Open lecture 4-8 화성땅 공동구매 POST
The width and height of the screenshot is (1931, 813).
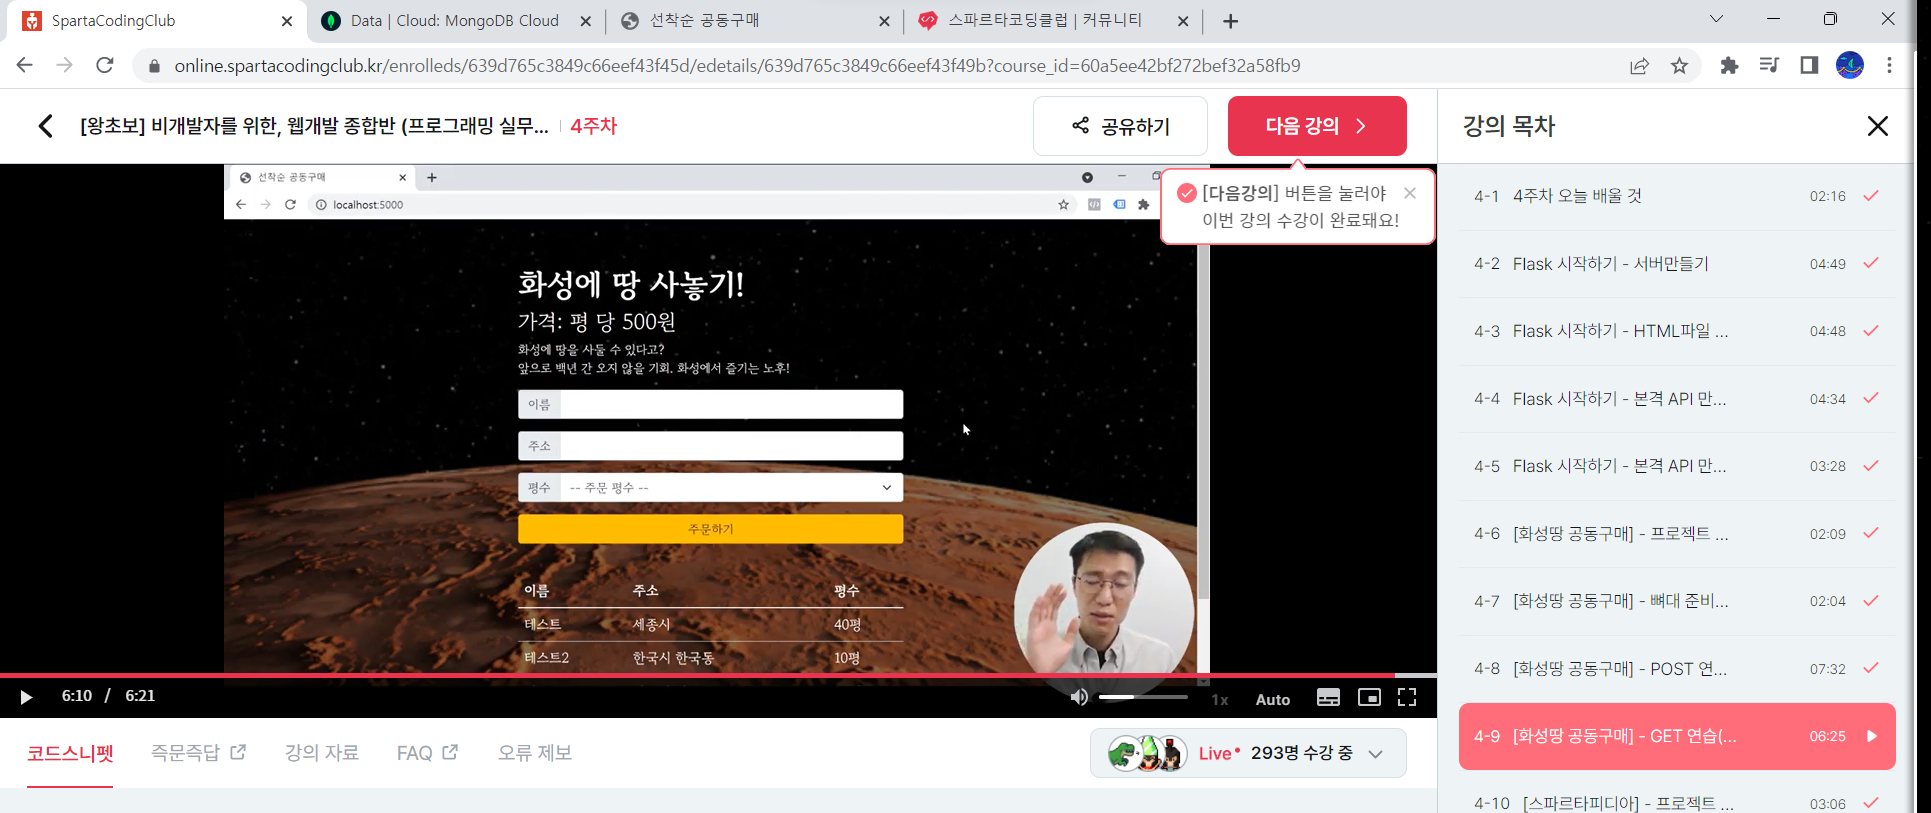tap(1676, 669)
